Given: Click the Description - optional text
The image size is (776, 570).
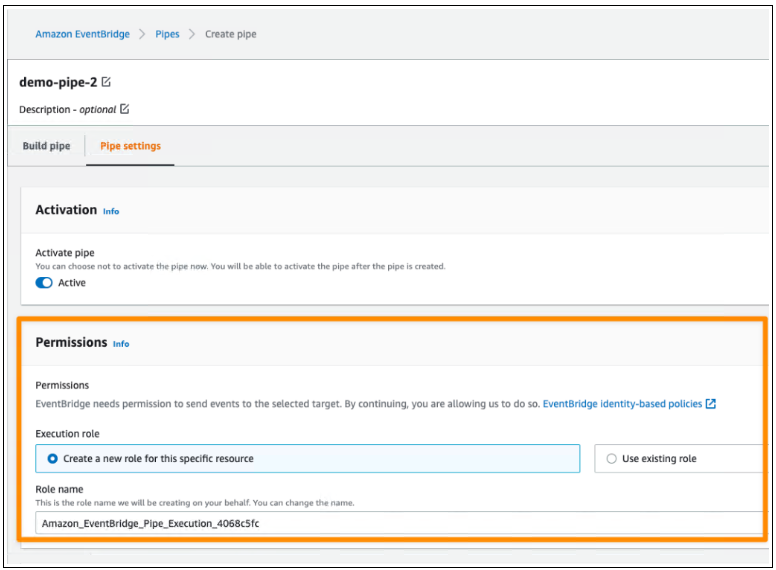Looking at the screenshot, I should coord(68,109).
